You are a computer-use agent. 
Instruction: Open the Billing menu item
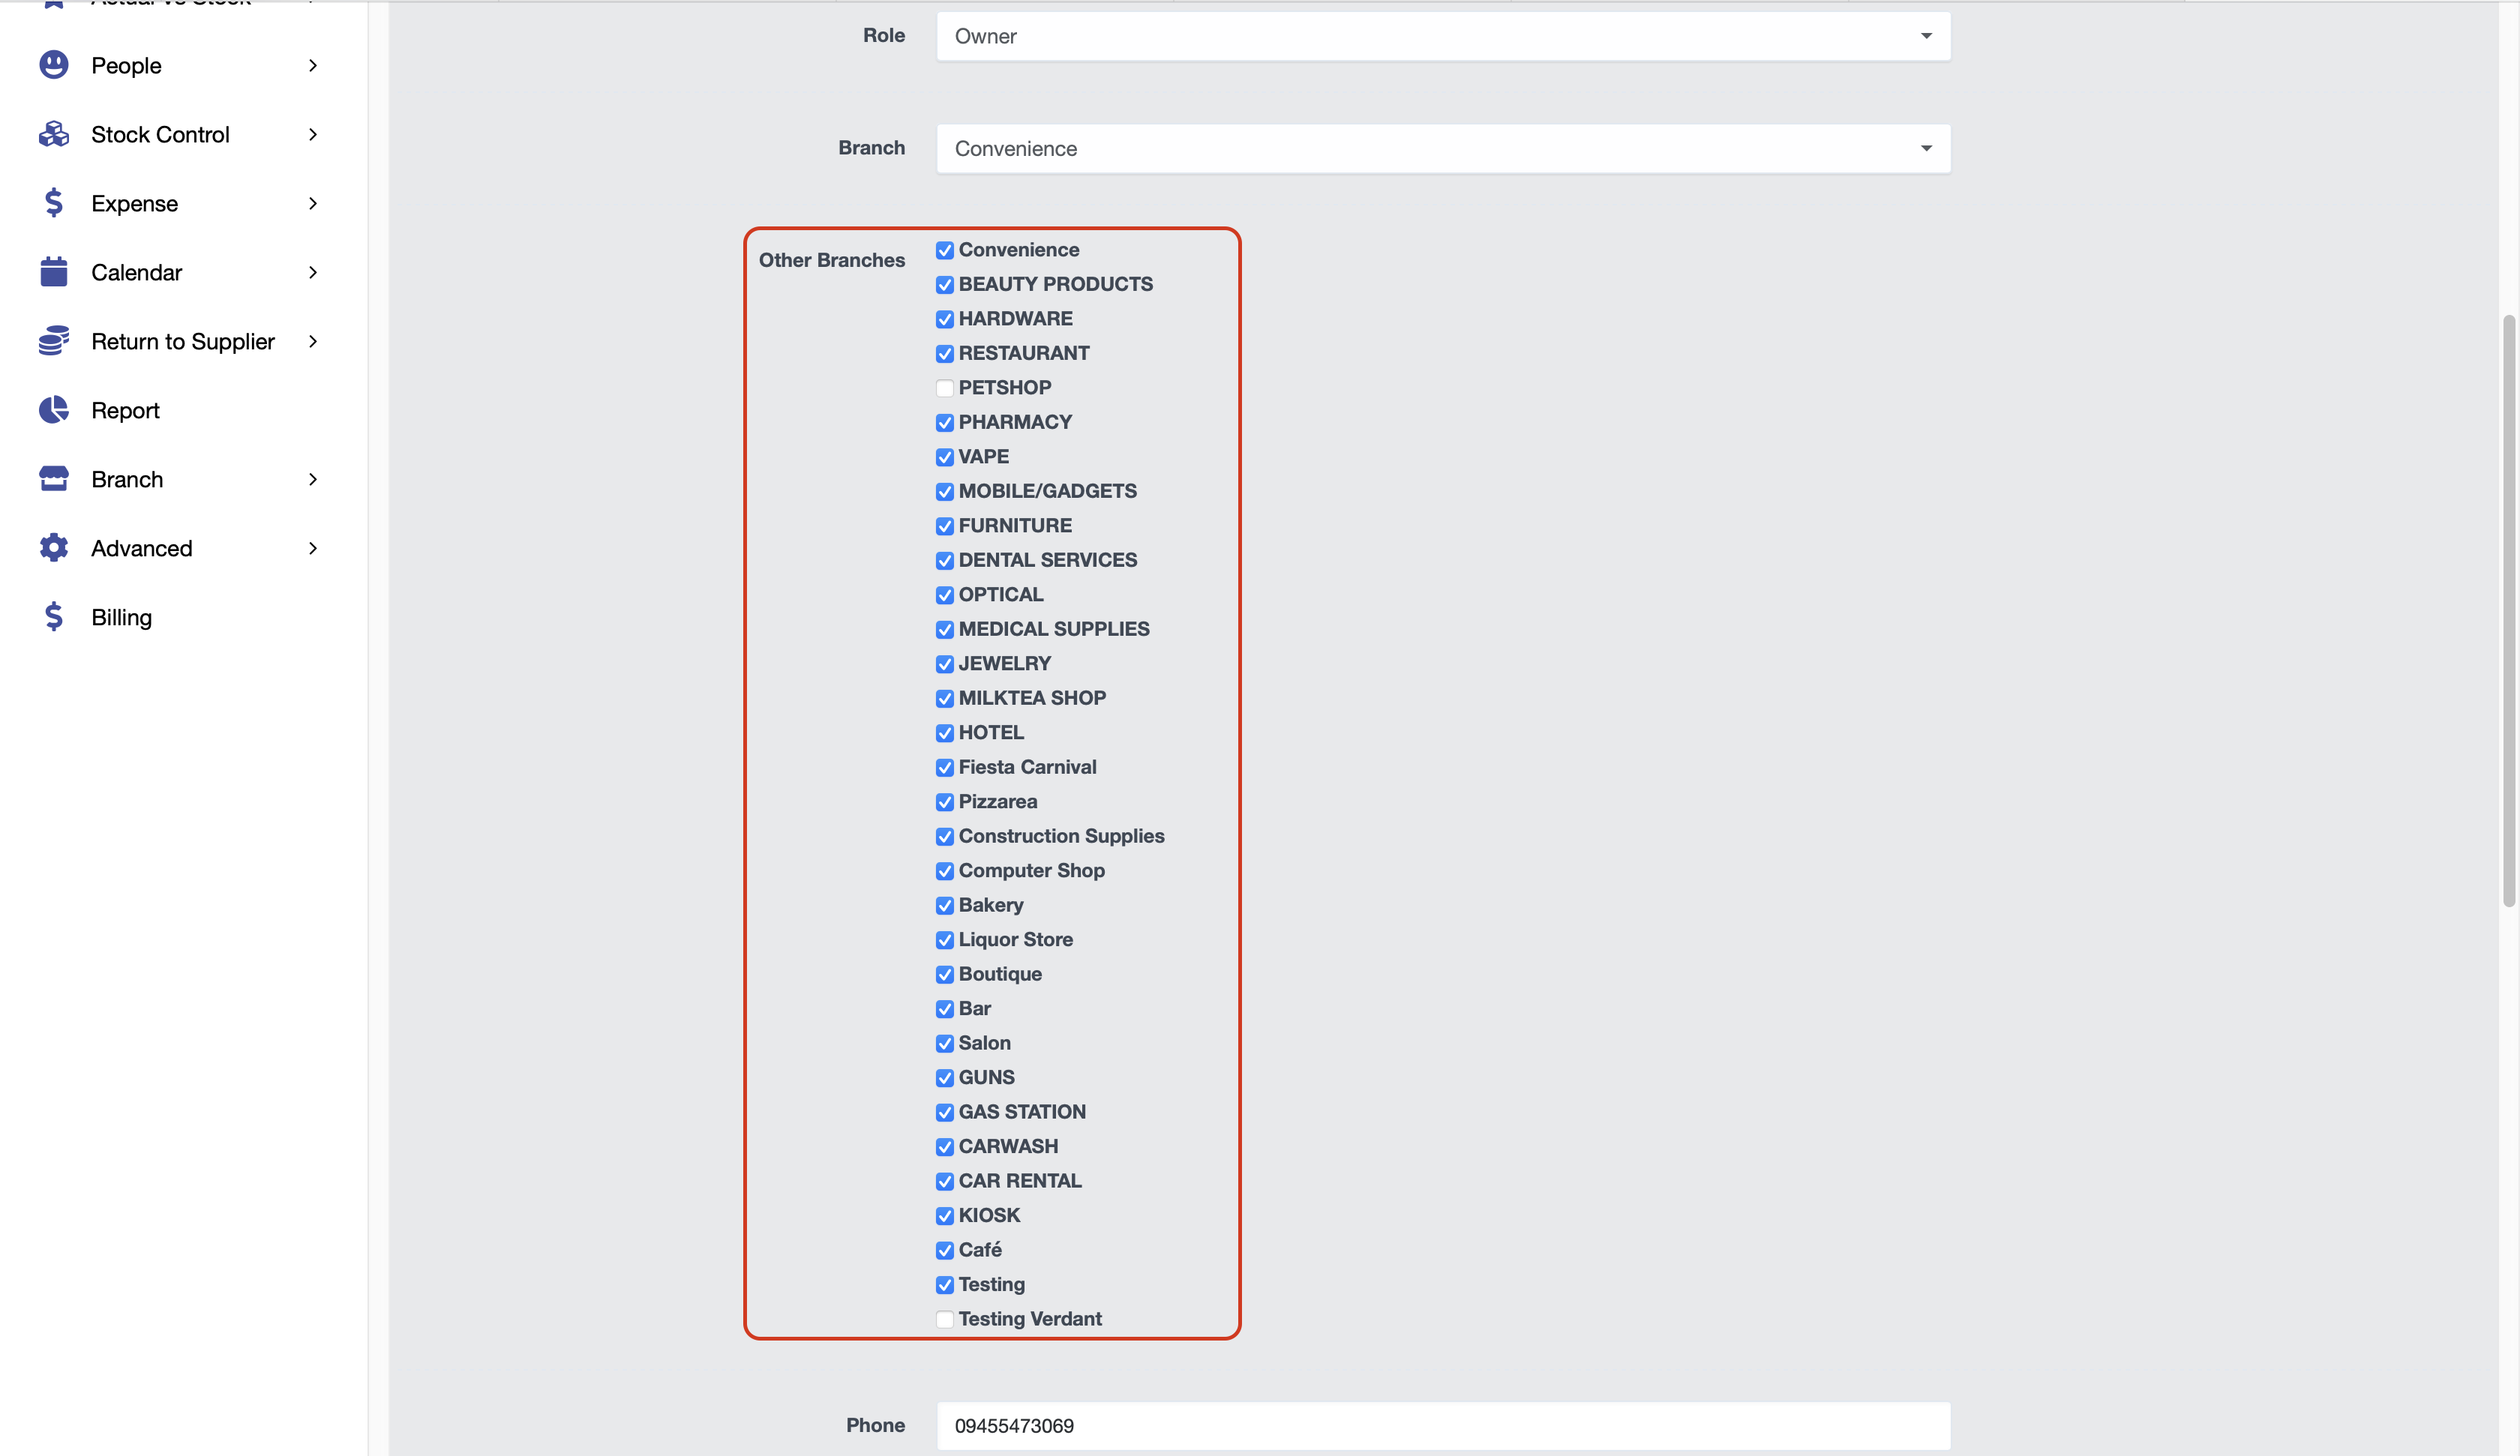pyautogui.click(x=121, y=617)
